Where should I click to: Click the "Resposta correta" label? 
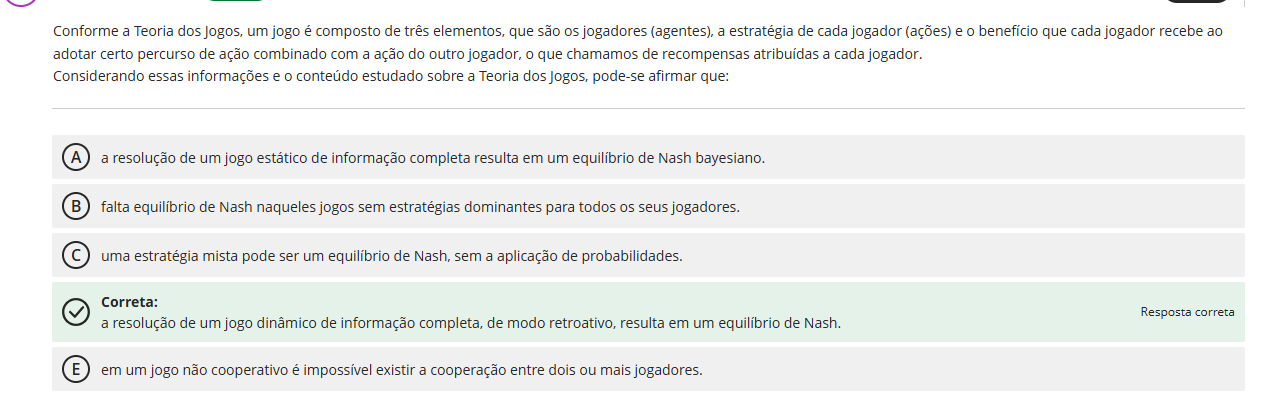click(x=1187, y=312)
